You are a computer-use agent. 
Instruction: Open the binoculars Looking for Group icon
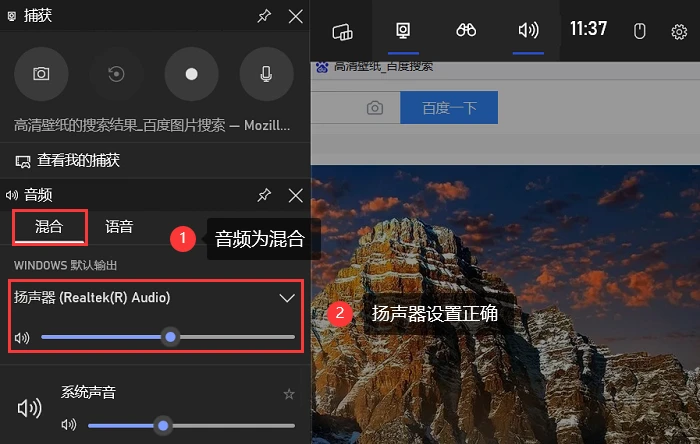click(466, 30)
